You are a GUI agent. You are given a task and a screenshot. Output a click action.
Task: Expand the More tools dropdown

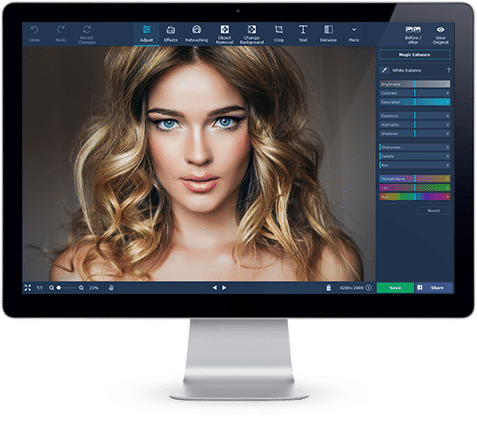click(354, 34)
